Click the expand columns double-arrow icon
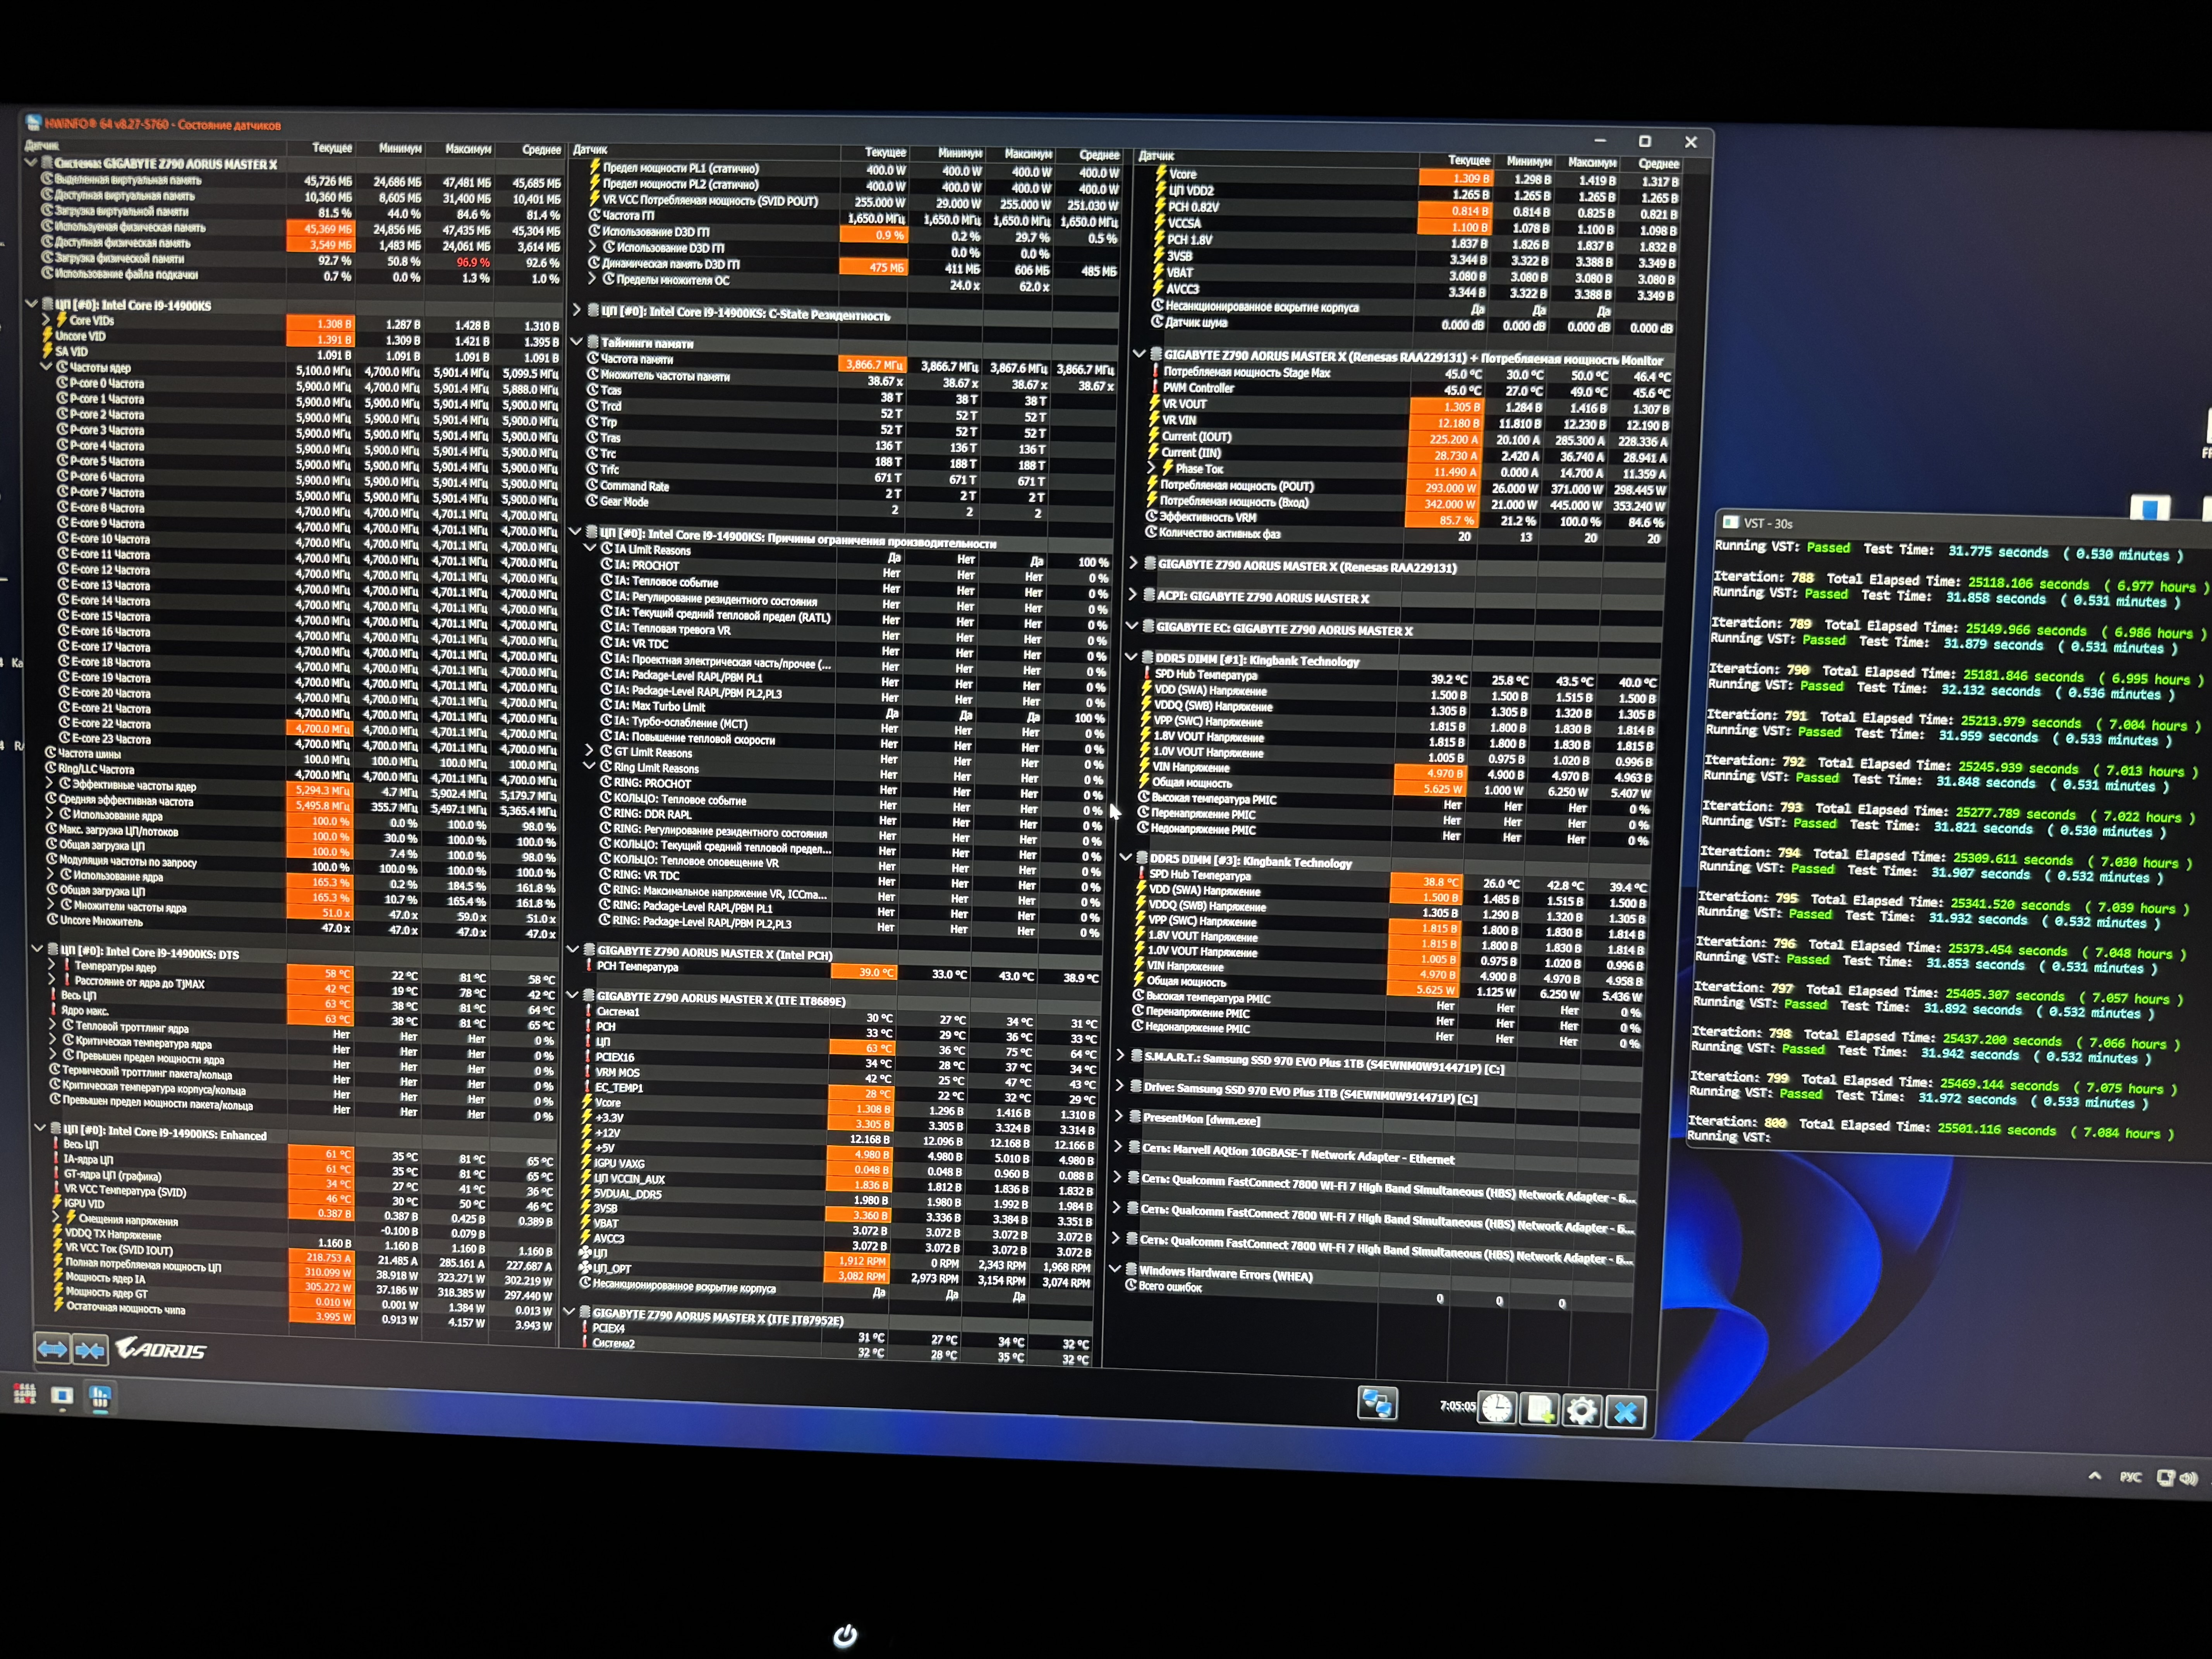 coord(52,1349)
